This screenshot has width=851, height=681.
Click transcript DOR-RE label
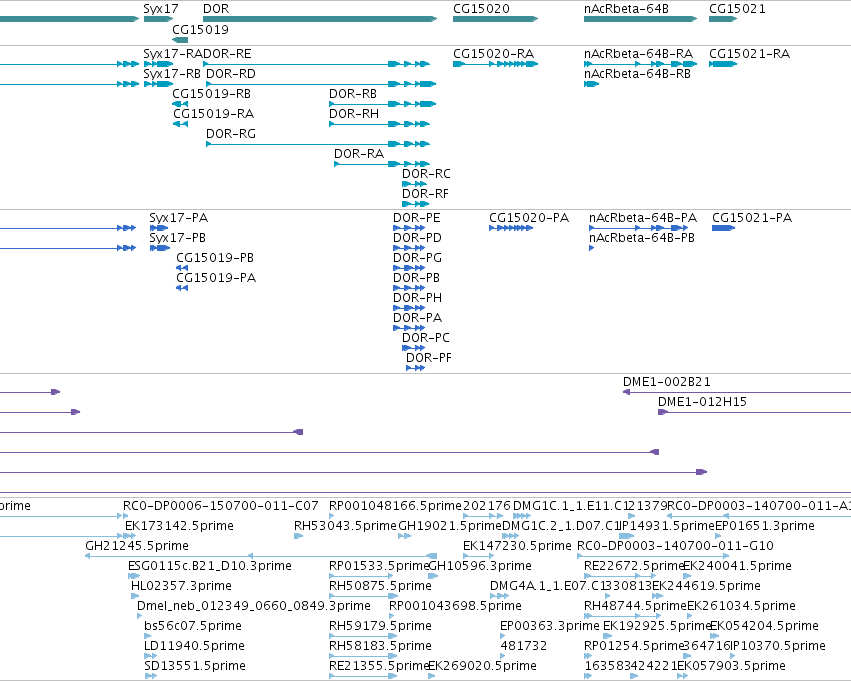click(x=227, y=54)
